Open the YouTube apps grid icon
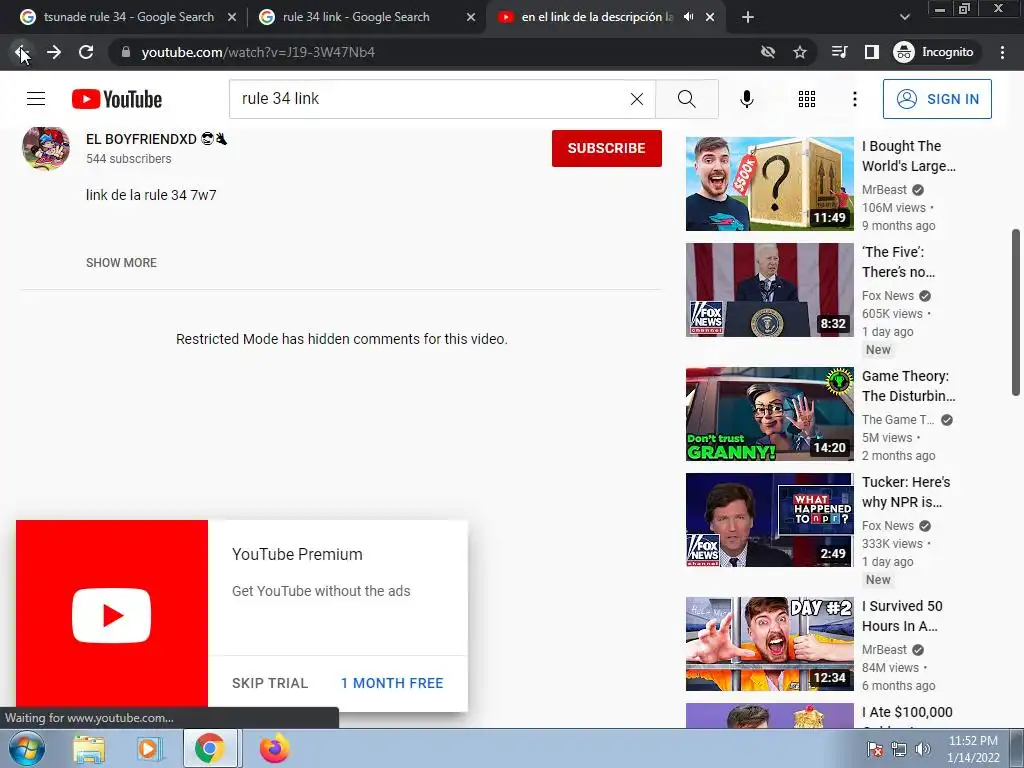Screen dimensions: 1024x768 point(807,99)
